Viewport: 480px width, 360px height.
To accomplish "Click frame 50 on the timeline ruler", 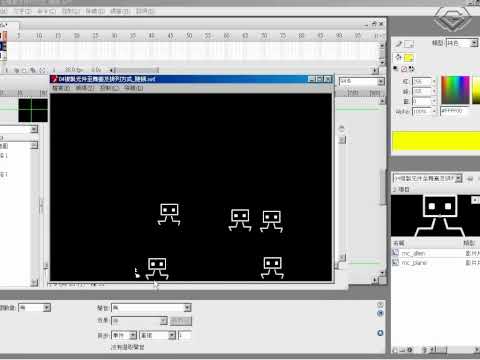I will (189, 35).
